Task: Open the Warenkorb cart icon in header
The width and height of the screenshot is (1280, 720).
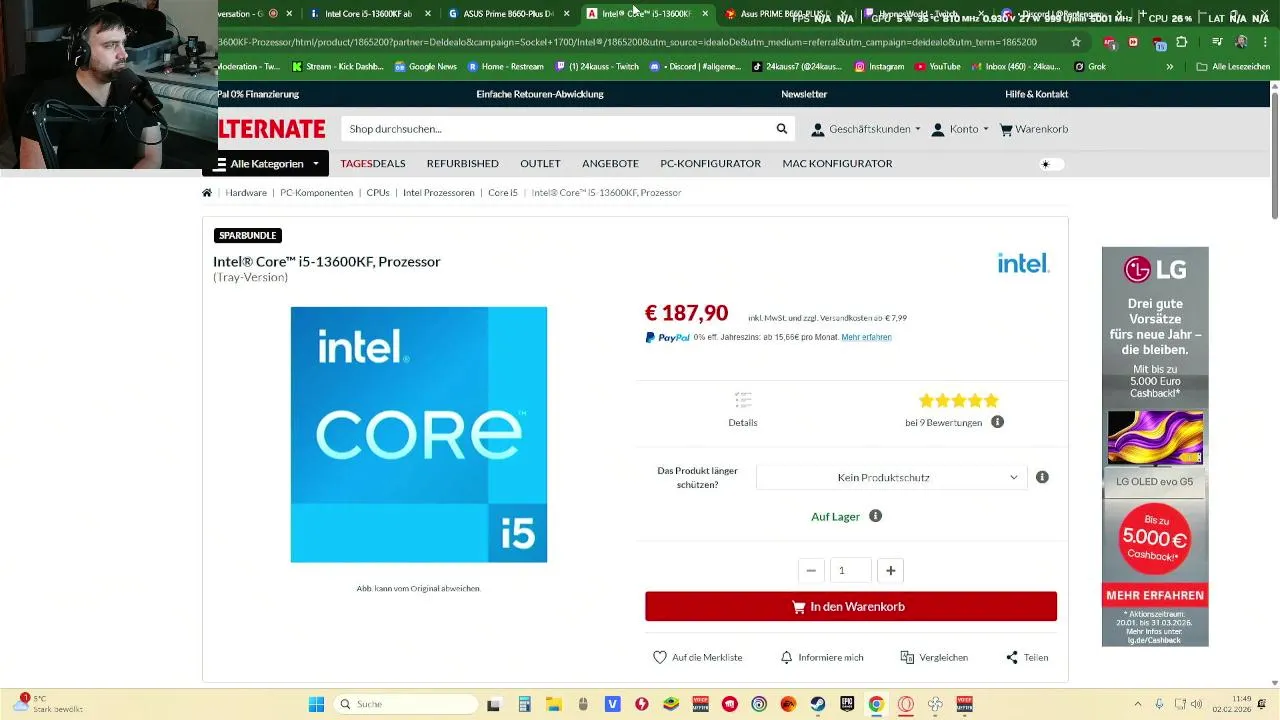Action: 1006,129
